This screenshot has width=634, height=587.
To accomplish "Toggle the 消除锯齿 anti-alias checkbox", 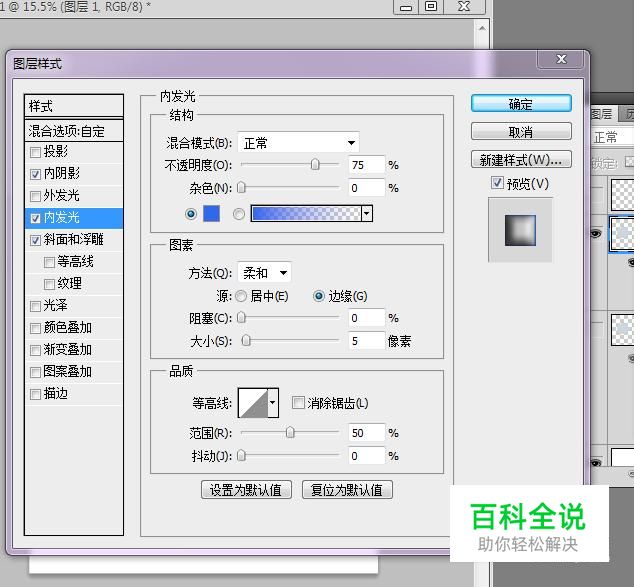I will [x=298, y=403].
